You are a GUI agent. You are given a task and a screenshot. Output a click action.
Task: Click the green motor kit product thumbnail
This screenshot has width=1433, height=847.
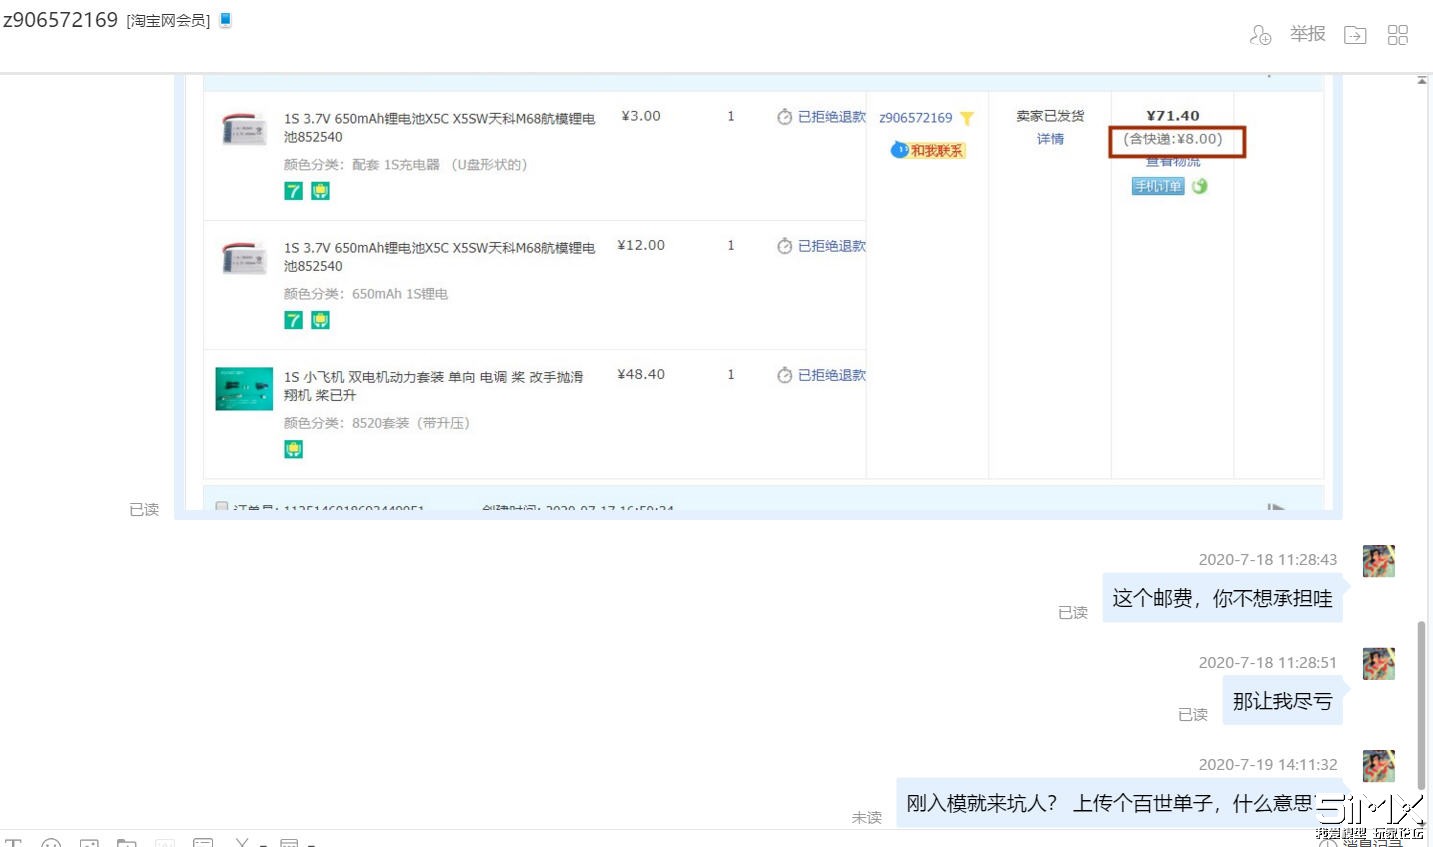coord(244,389)
